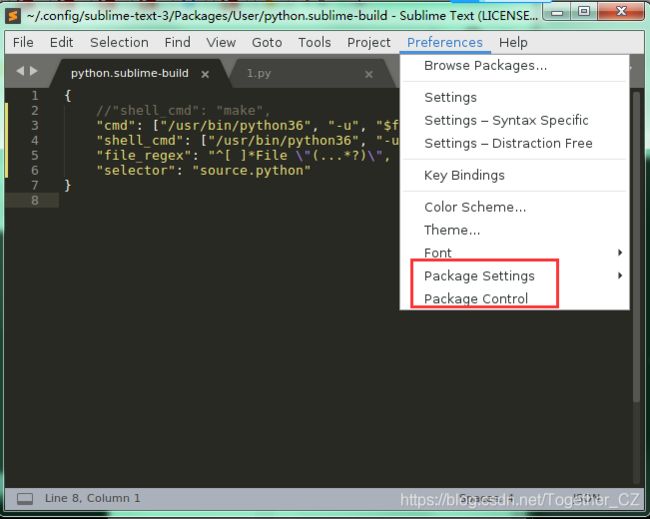Click the commented //"shell_cmd" line
650x519 pixels.
(183, 111)
